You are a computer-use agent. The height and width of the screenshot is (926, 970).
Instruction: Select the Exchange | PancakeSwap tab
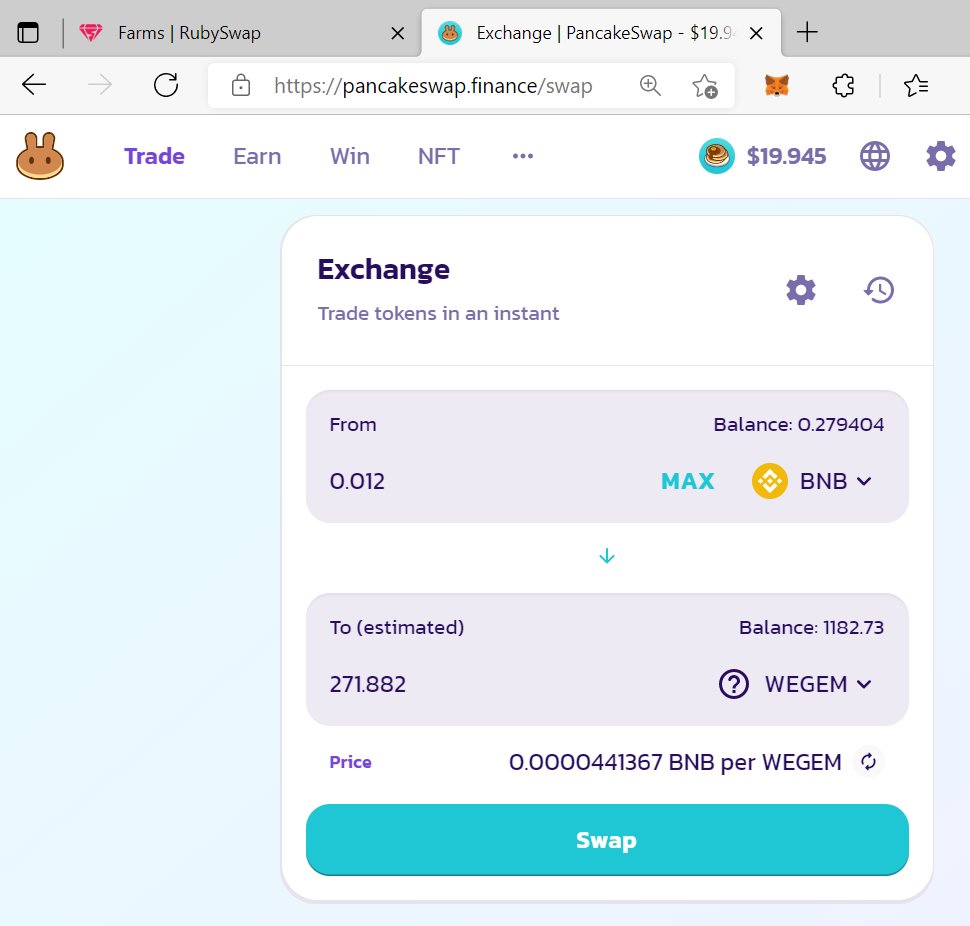tap(601, 33)
